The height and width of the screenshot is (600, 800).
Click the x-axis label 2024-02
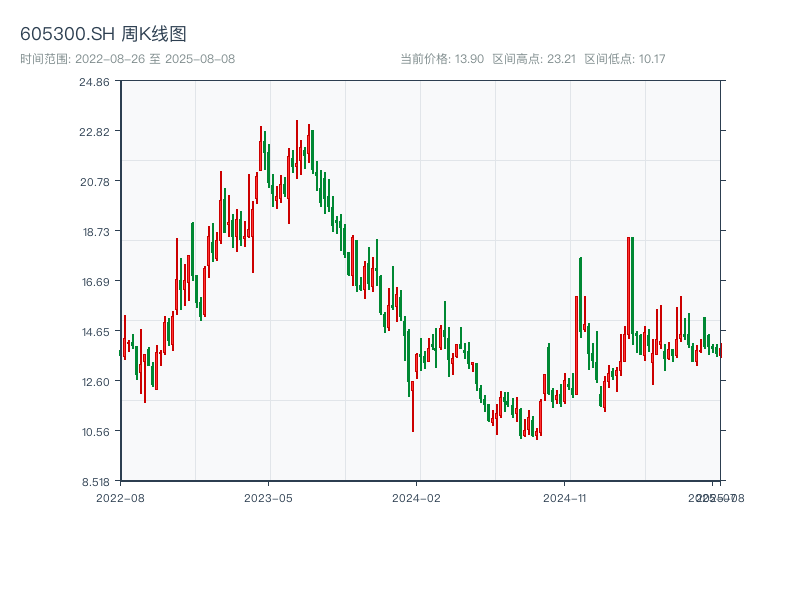pos(416,498)
